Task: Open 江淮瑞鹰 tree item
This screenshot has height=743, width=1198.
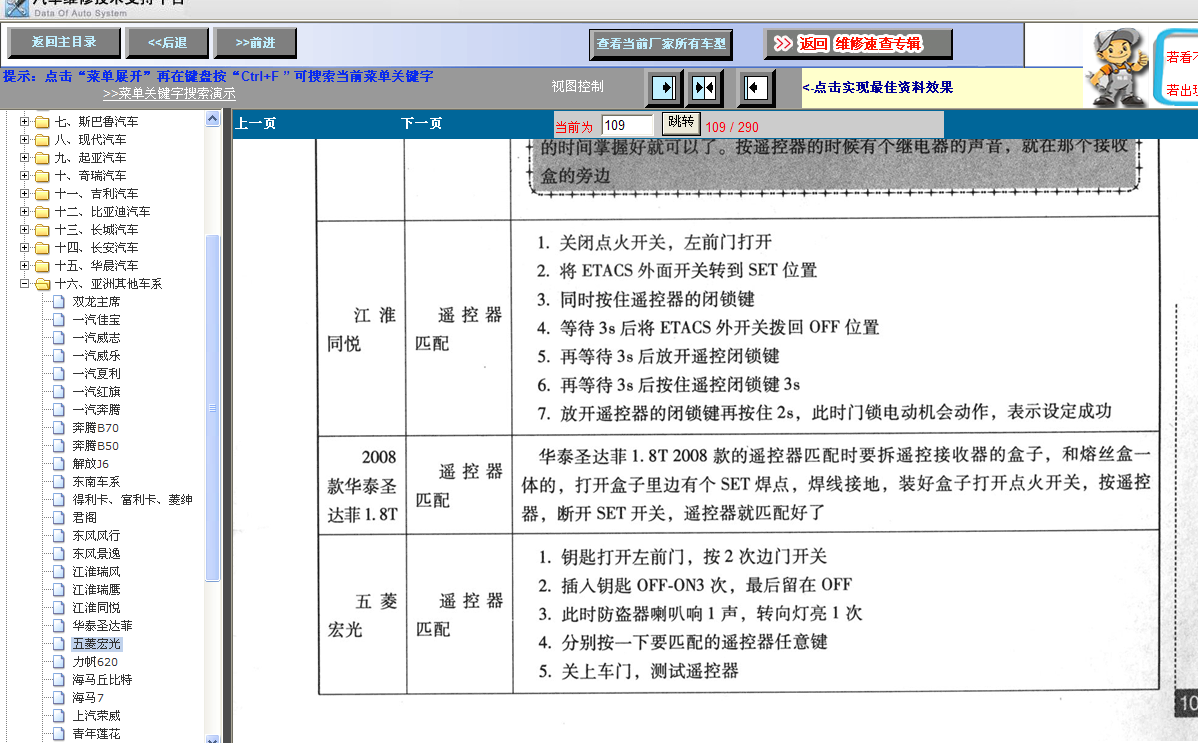Action: point(96,589)
